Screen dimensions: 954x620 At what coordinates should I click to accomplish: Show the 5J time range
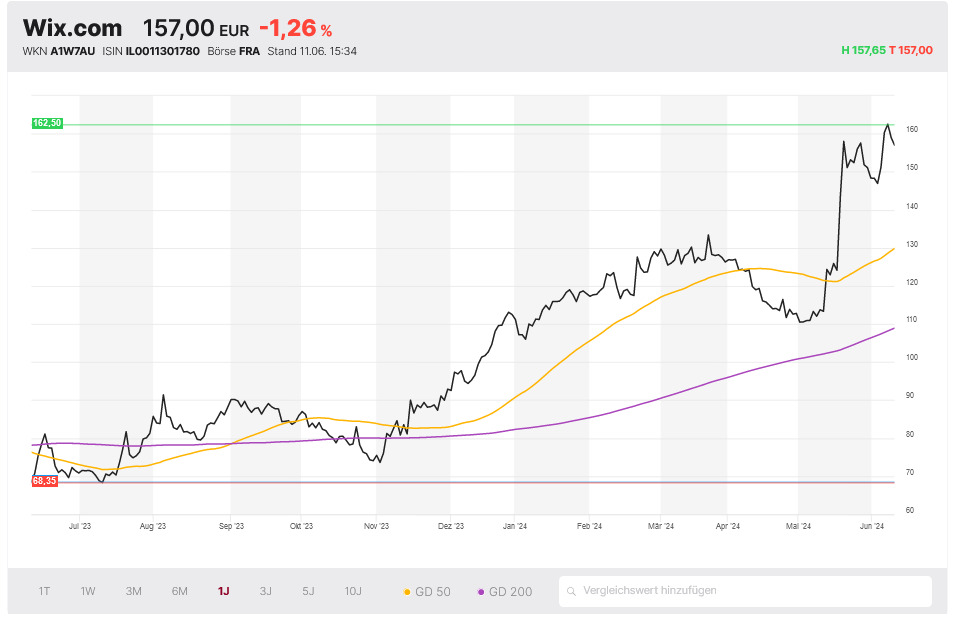(x=308, y=591)
